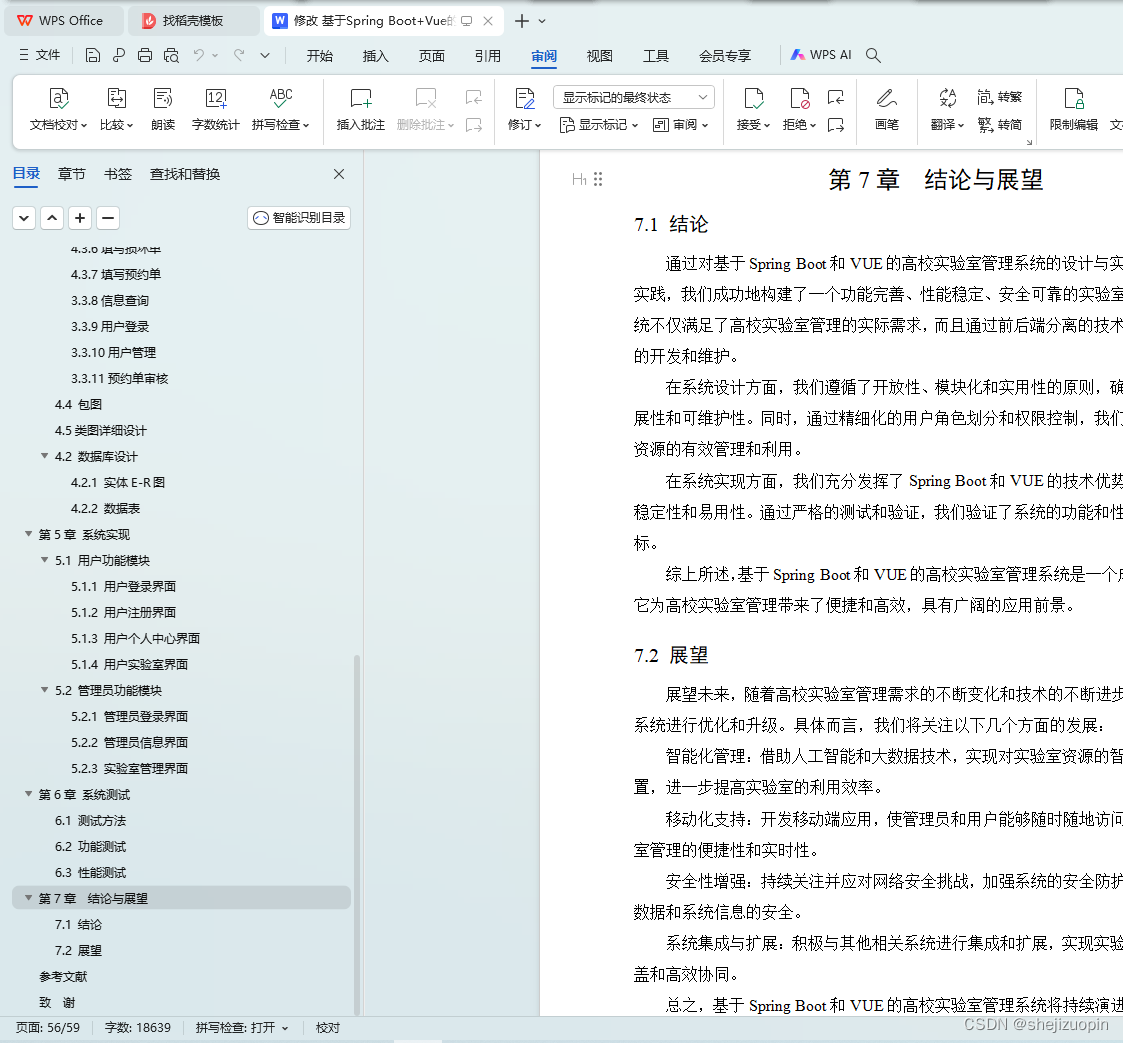
Task: Switch to the 开始 ribbon tab
Action: tap(319, 56)
